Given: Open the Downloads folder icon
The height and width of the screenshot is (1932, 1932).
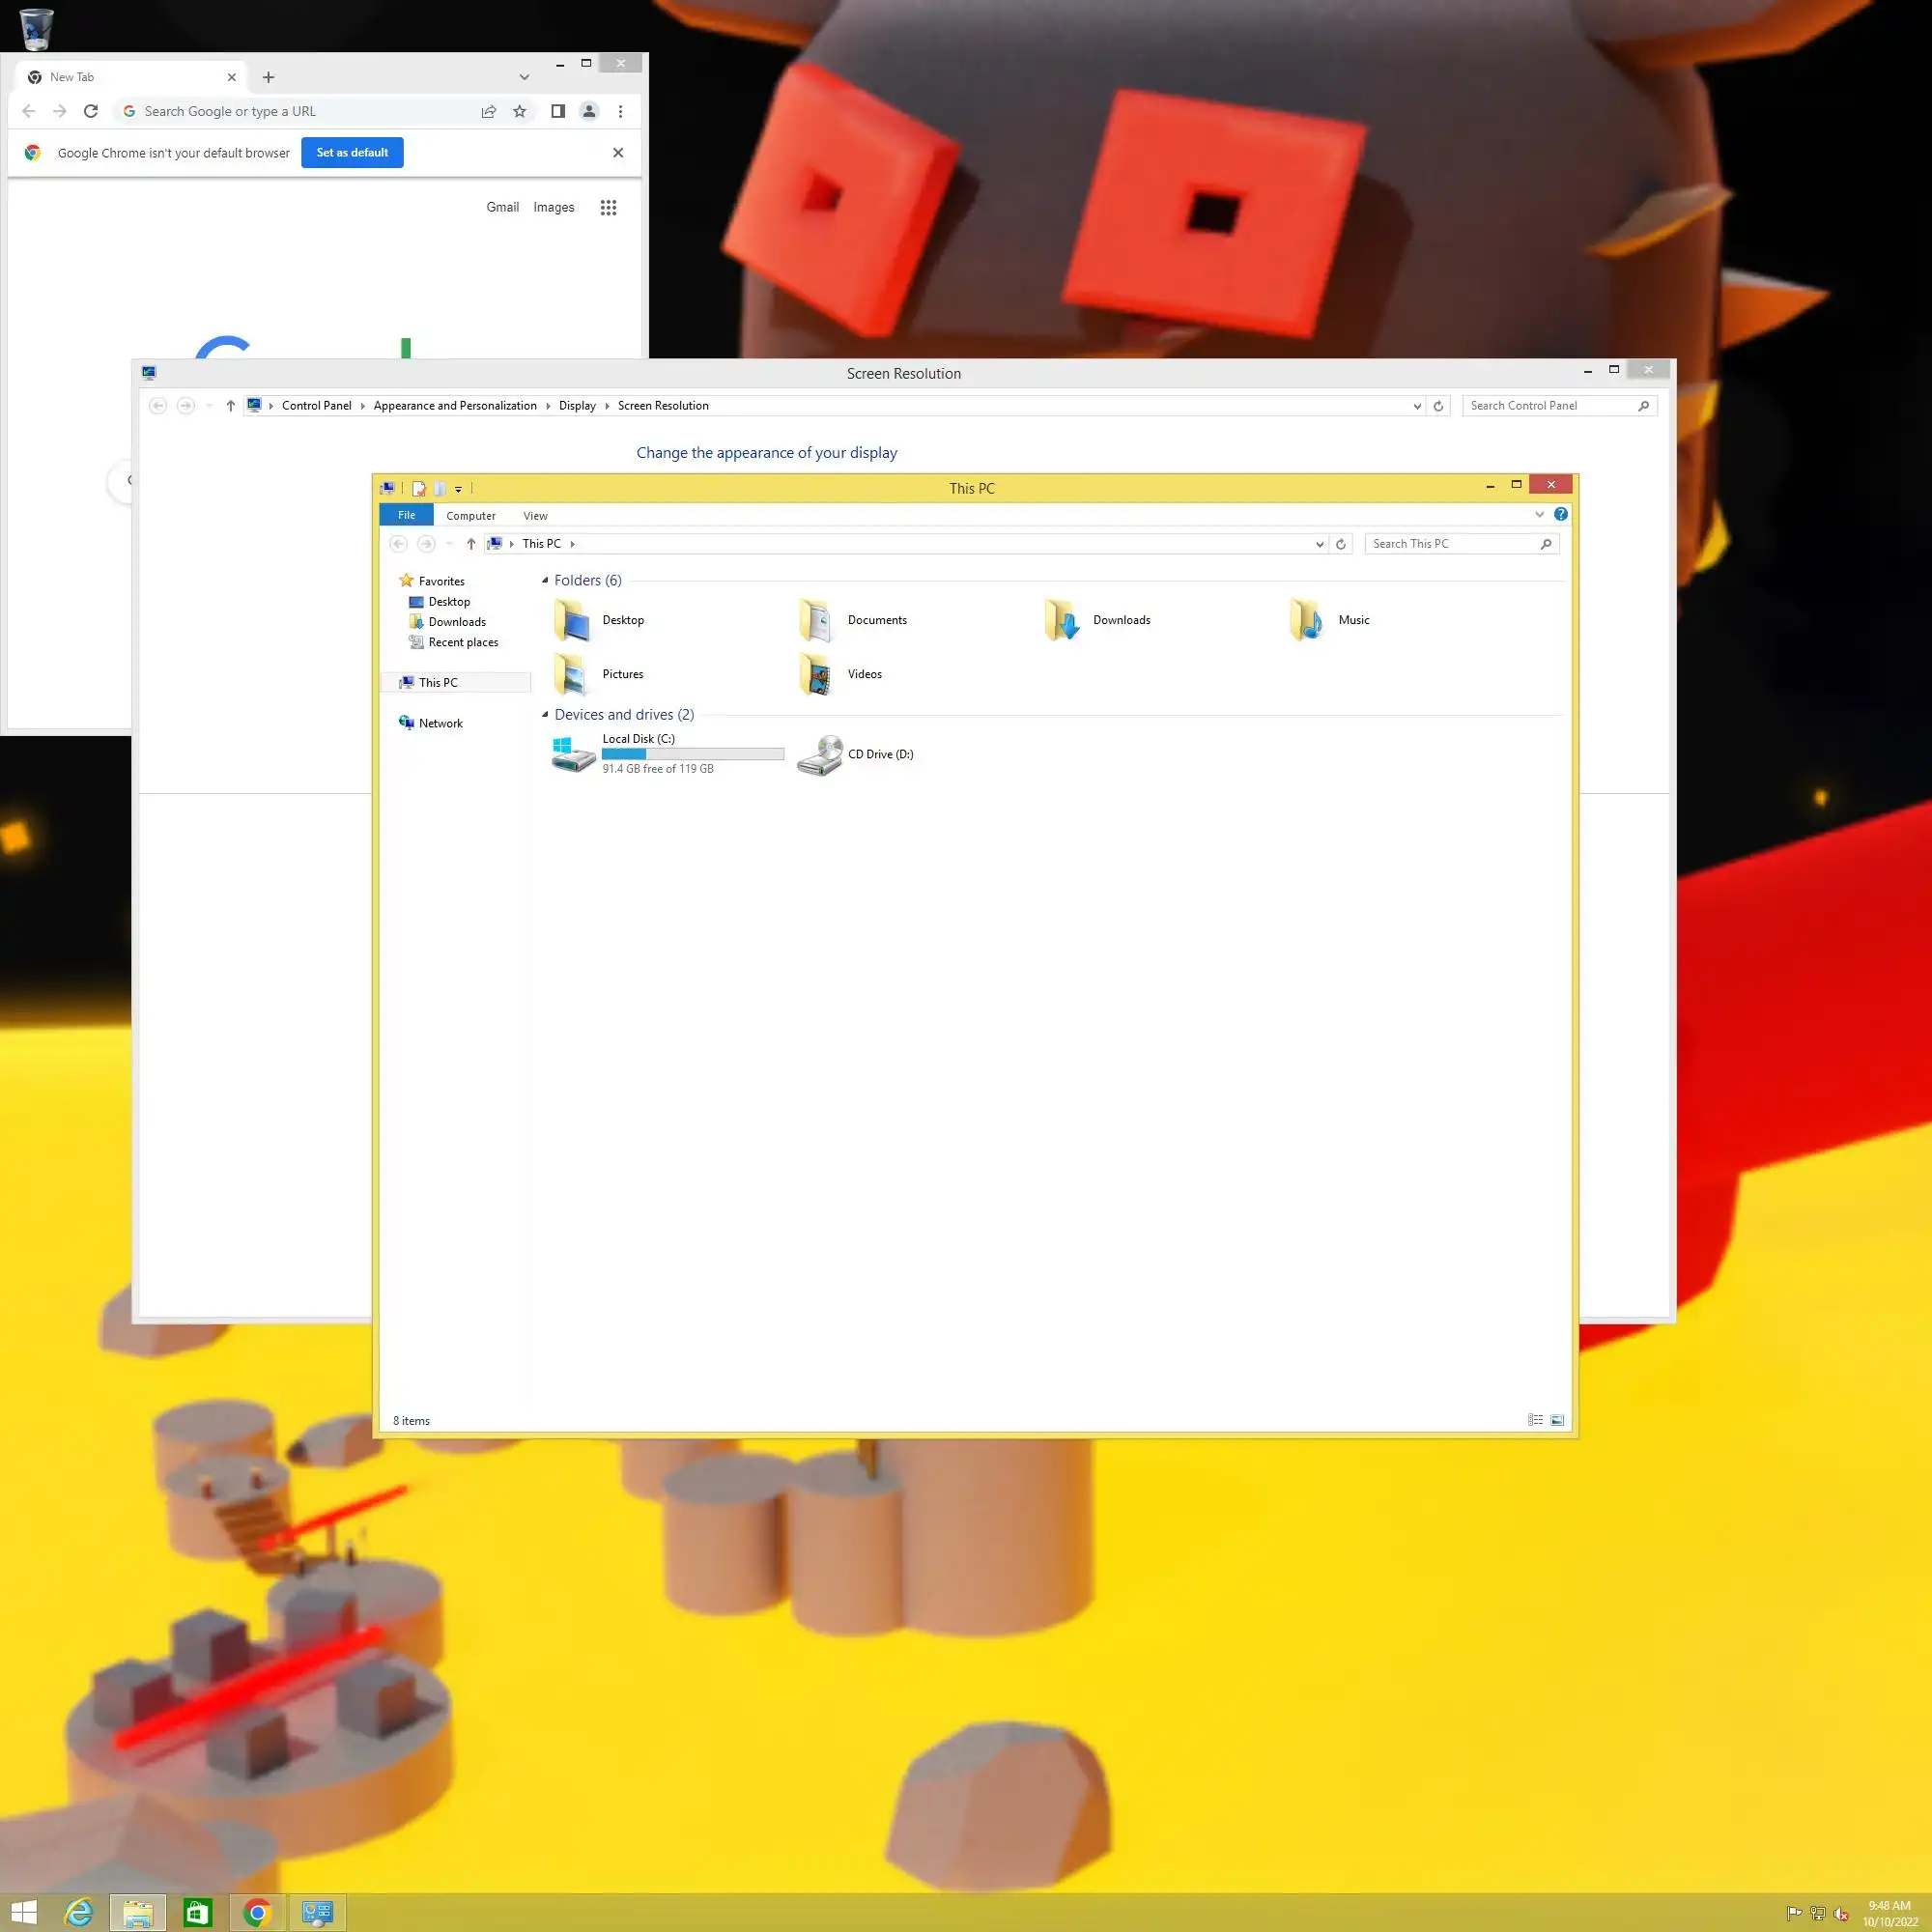Looking at the screenshot, I should pos(1062,620).
